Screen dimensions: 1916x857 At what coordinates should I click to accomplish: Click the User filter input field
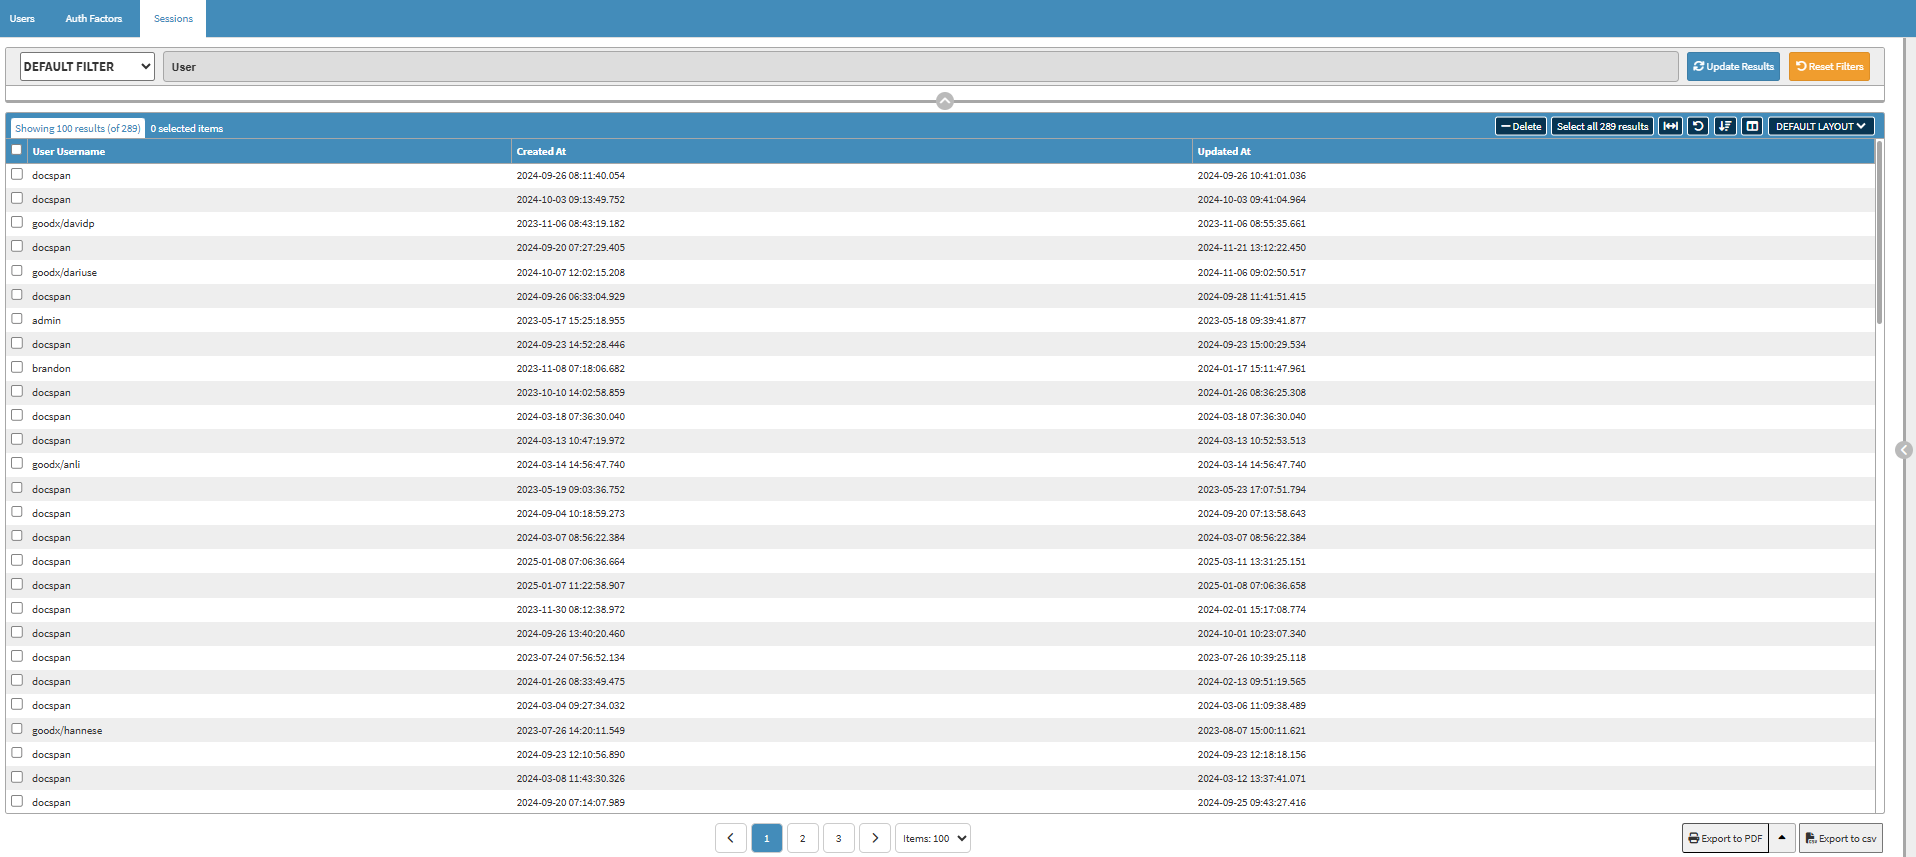(x=920, y=67)
